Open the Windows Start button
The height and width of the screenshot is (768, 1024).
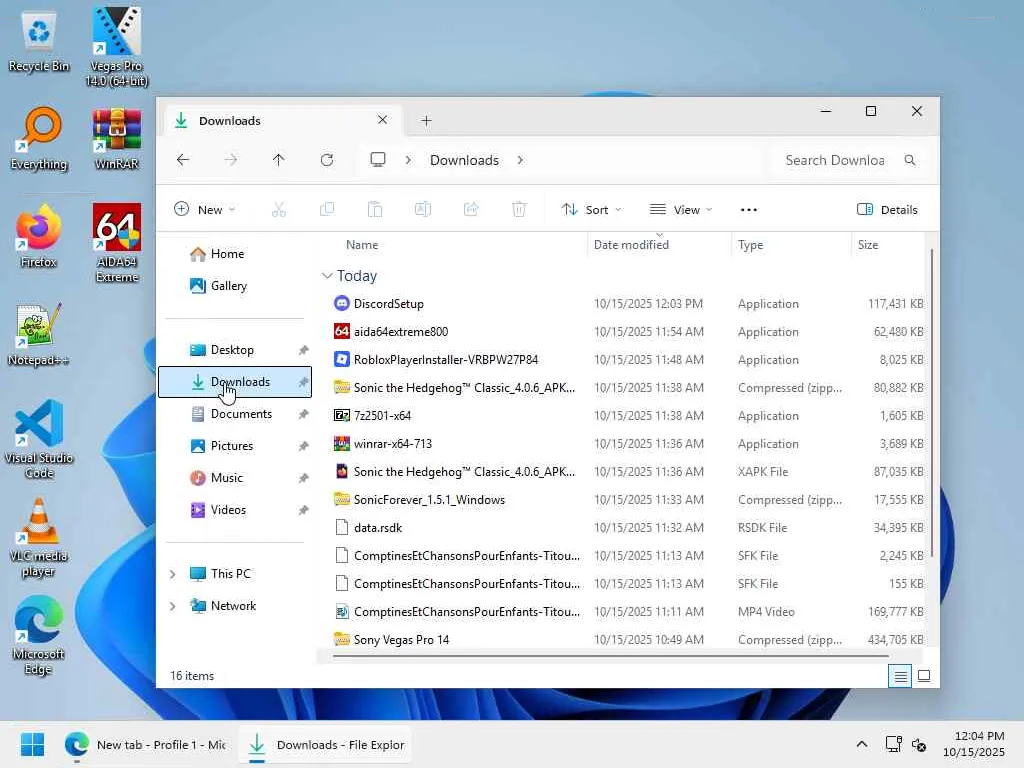tap(32, 744)
